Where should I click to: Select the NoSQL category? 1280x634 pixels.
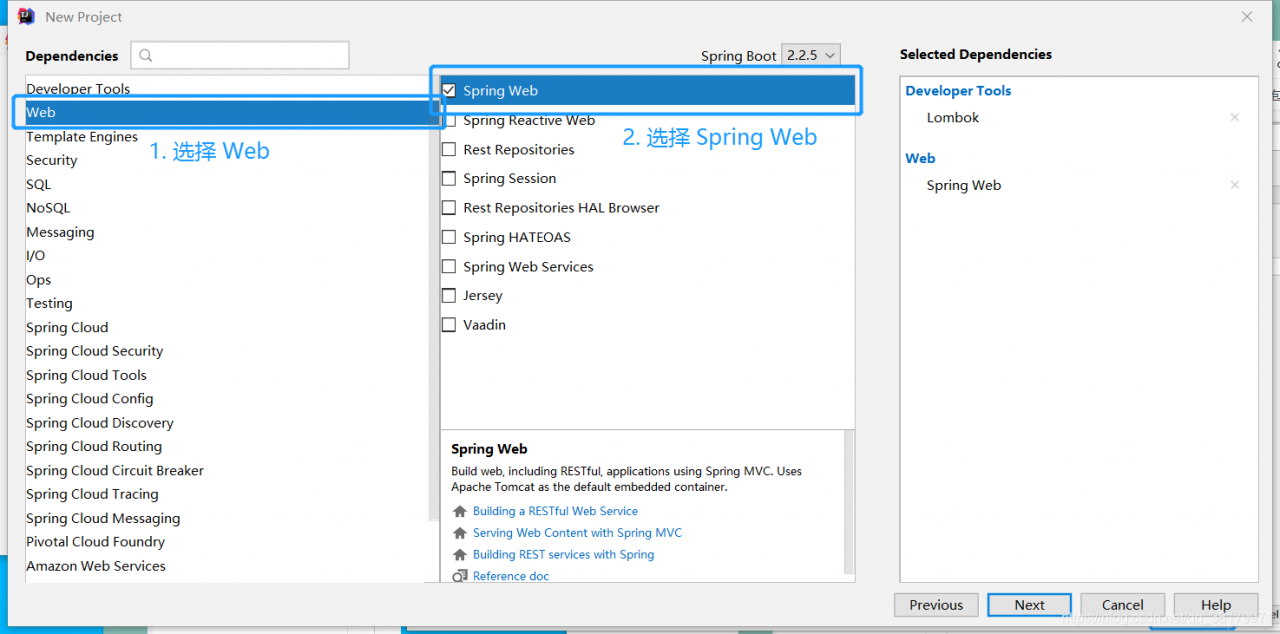pos(48,208)
